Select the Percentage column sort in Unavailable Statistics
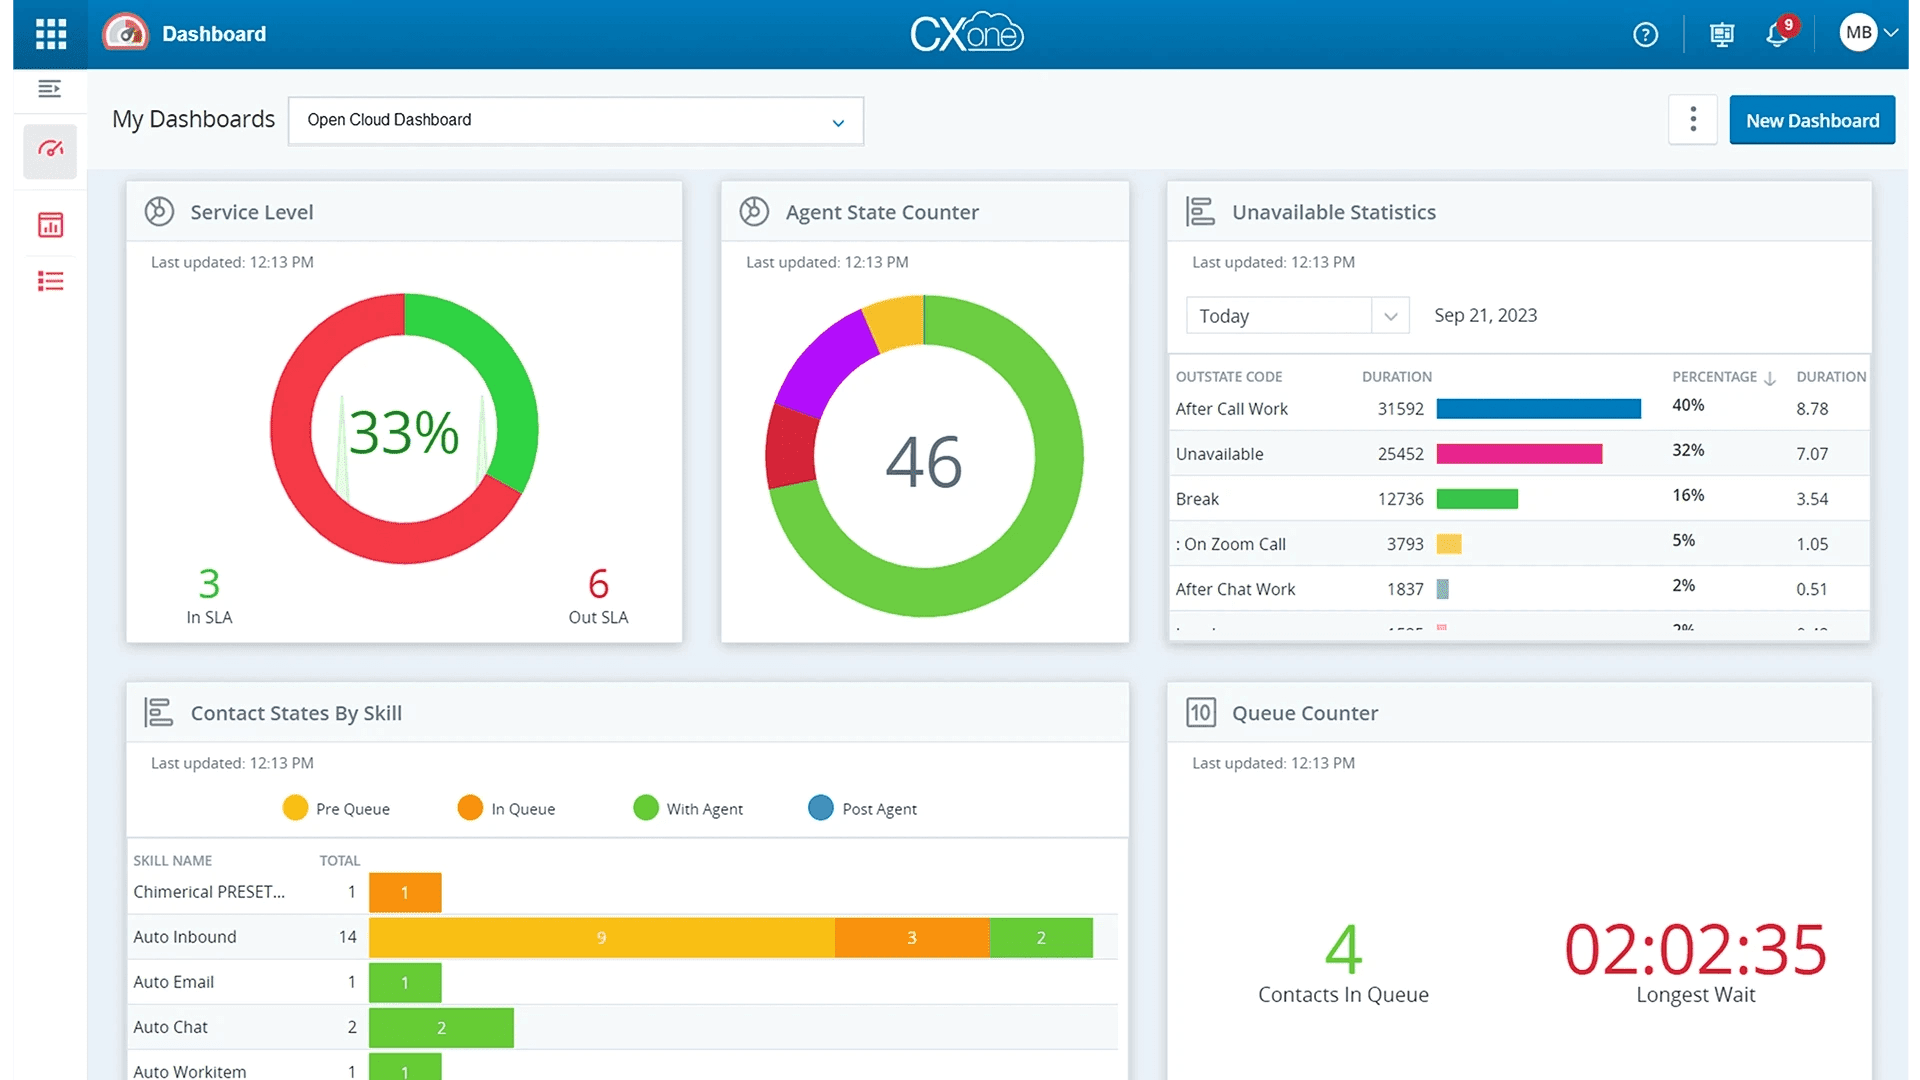This screenshot has width=1920, height=1080. (1724, 377)
